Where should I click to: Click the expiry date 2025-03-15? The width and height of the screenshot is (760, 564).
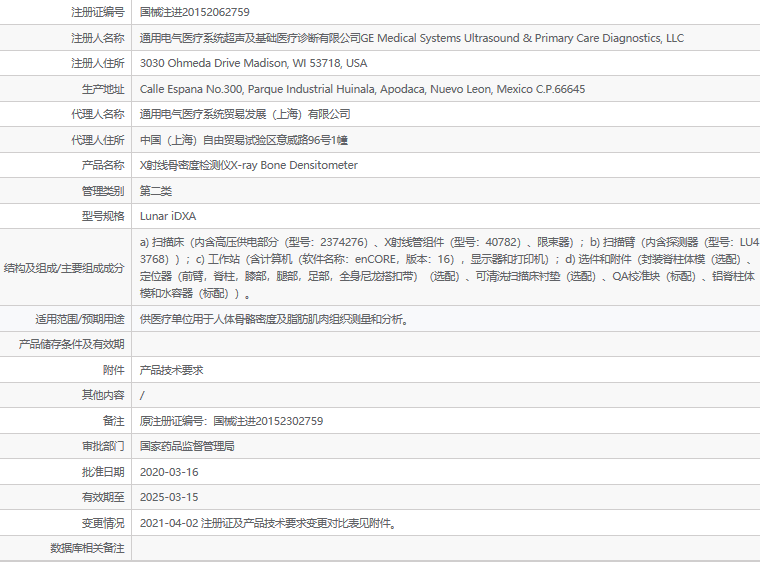click(x=169, y=497)
